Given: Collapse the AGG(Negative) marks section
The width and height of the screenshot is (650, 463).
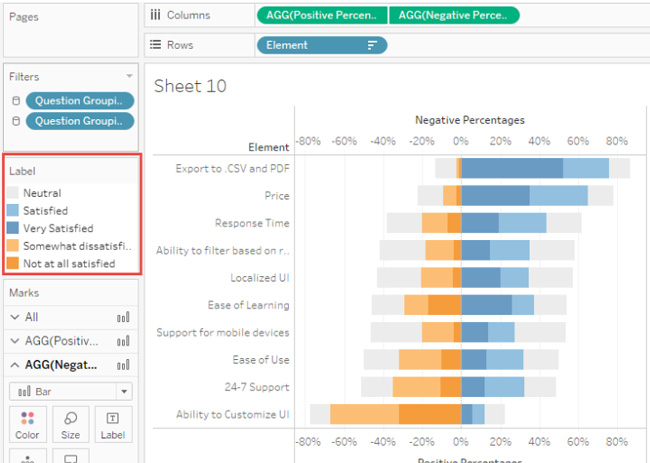Looking at the screenshot, I should click(x=14, y=365).
